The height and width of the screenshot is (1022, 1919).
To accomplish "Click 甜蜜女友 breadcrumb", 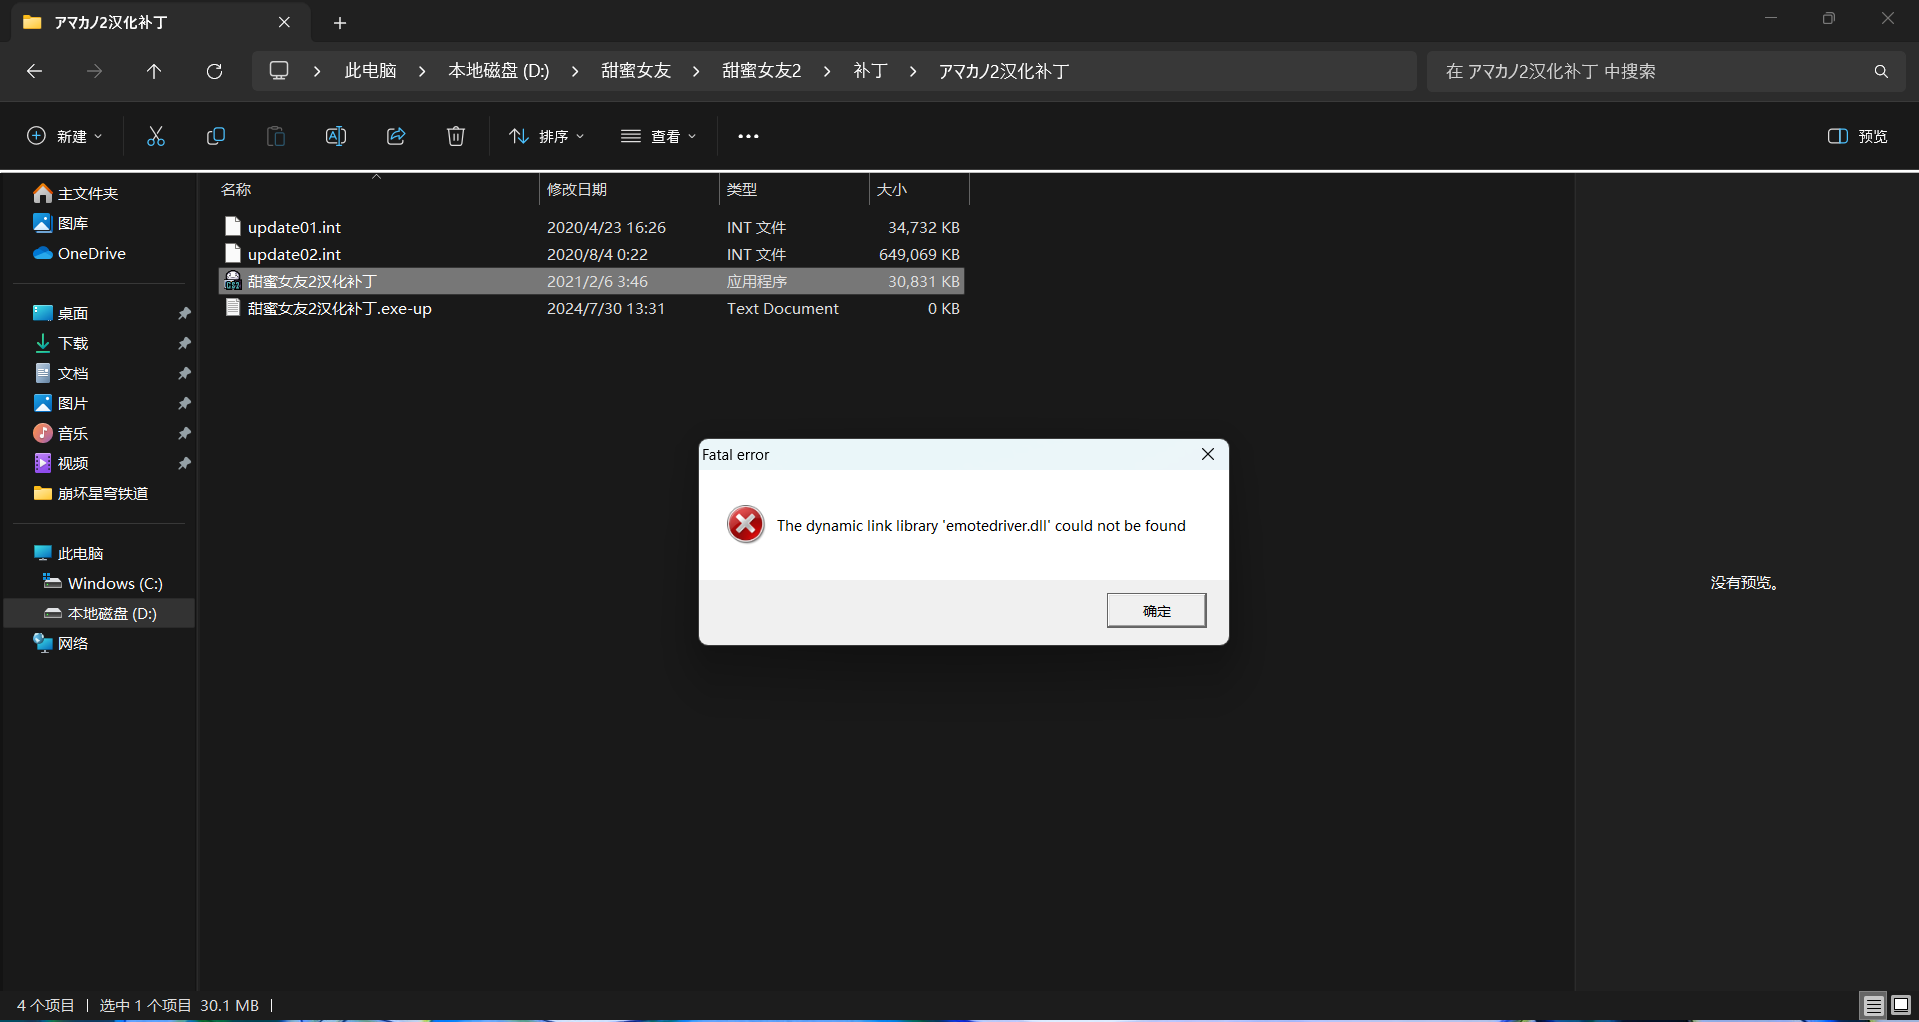I will tap(635, 71).
